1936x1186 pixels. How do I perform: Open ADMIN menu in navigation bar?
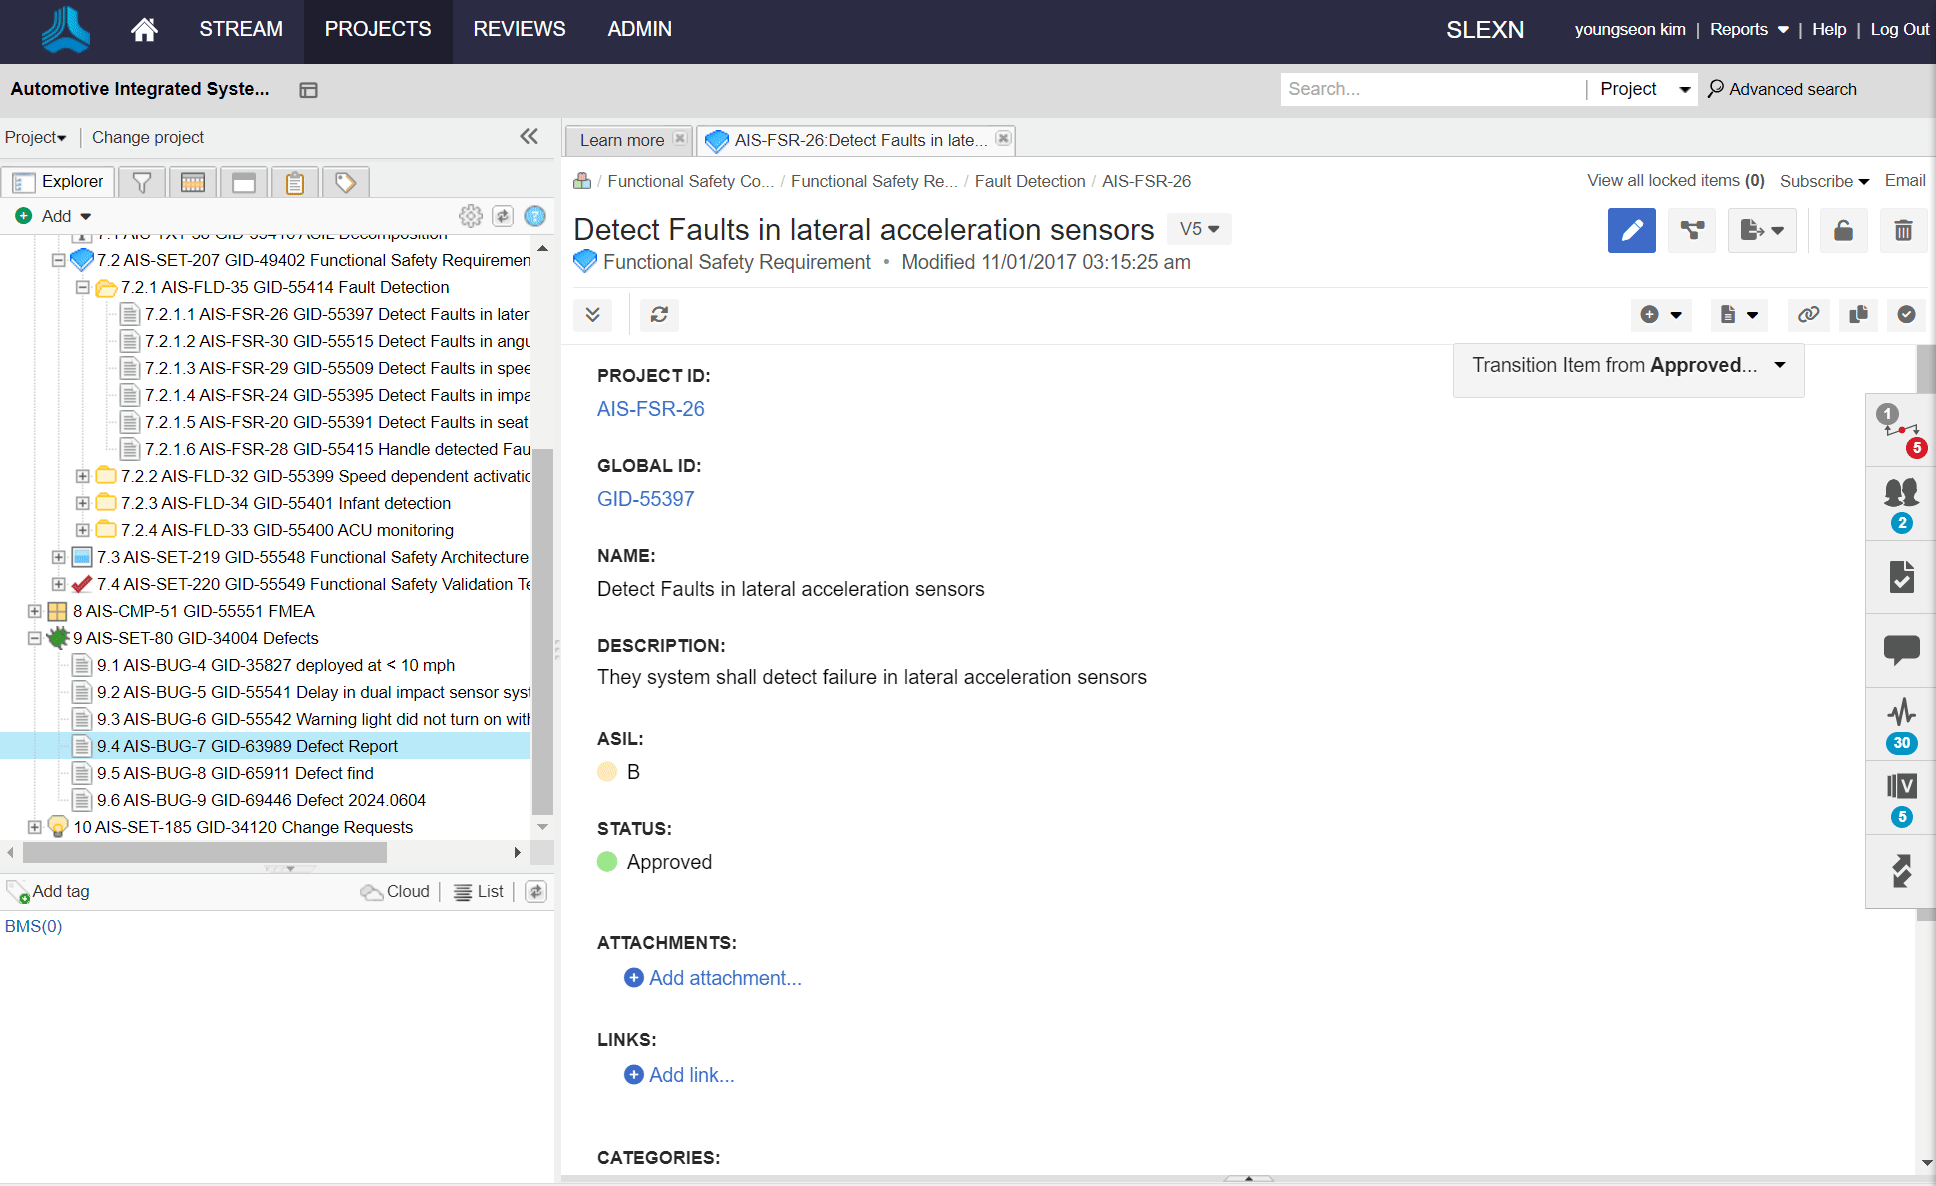point(639,30)
